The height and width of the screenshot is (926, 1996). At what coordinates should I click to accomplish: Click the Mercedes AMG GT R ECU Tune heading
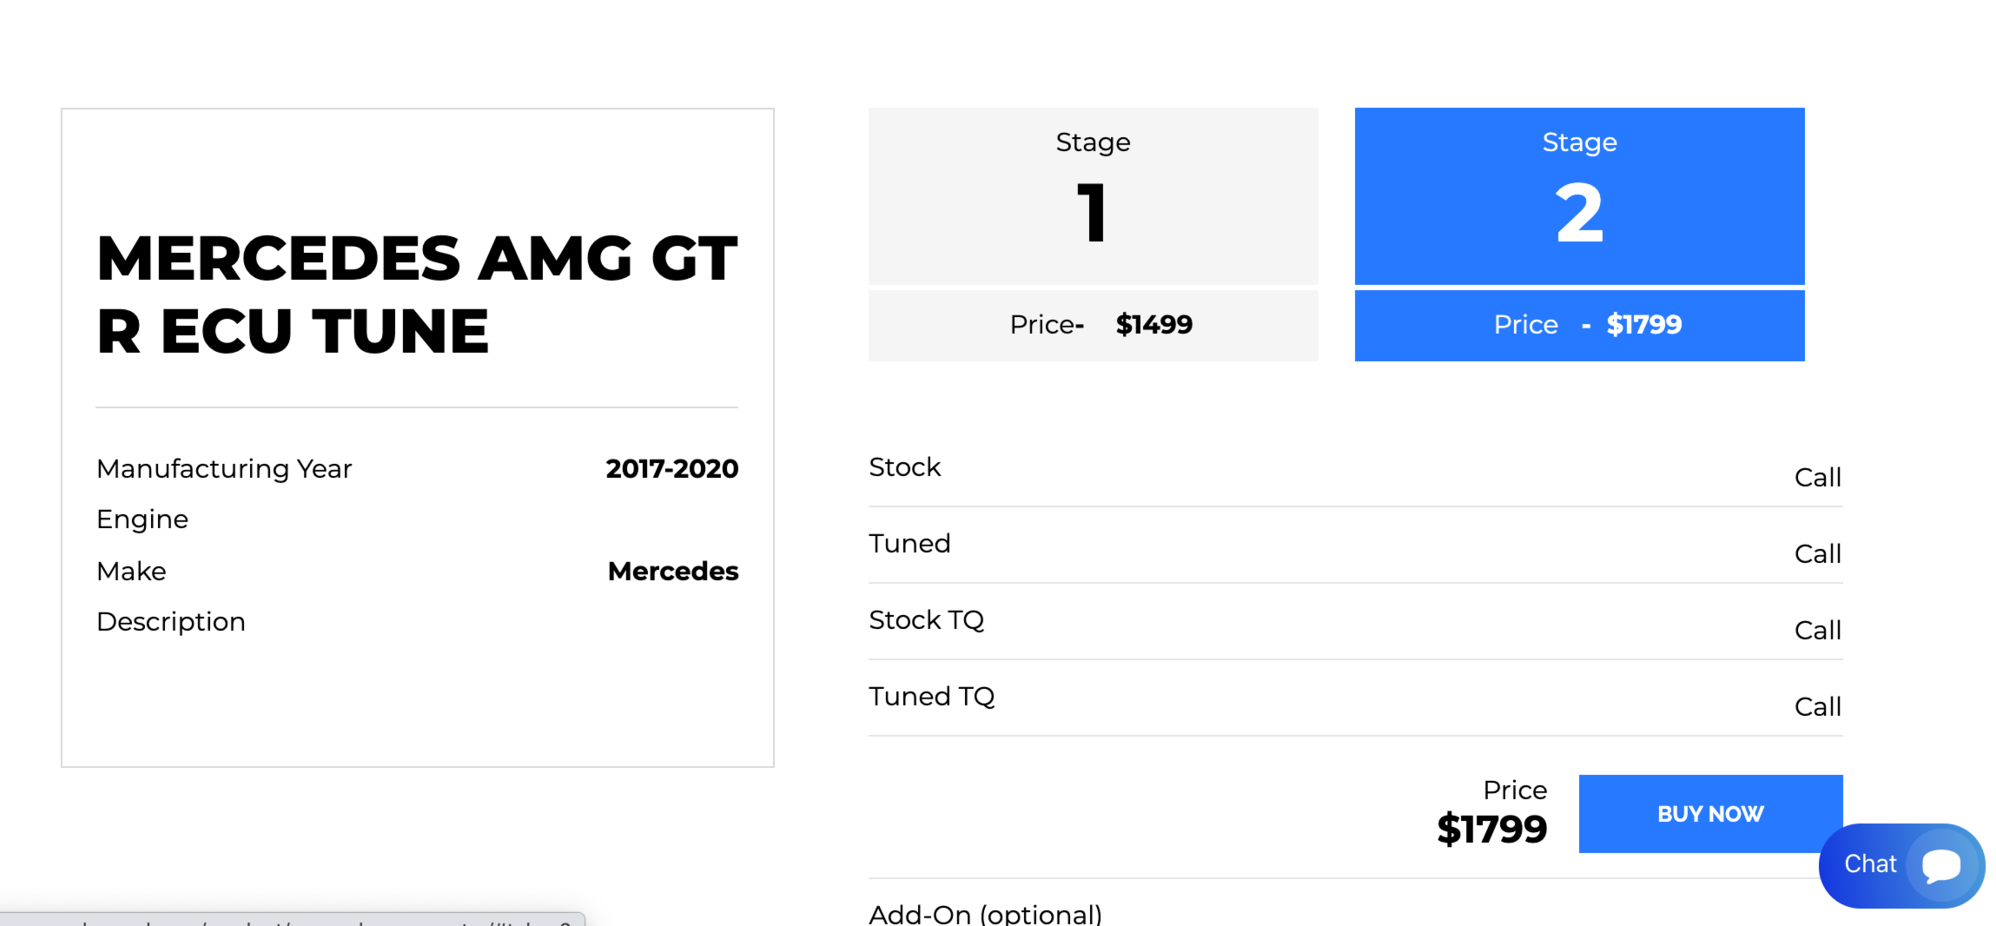click(x=417, y=294)
